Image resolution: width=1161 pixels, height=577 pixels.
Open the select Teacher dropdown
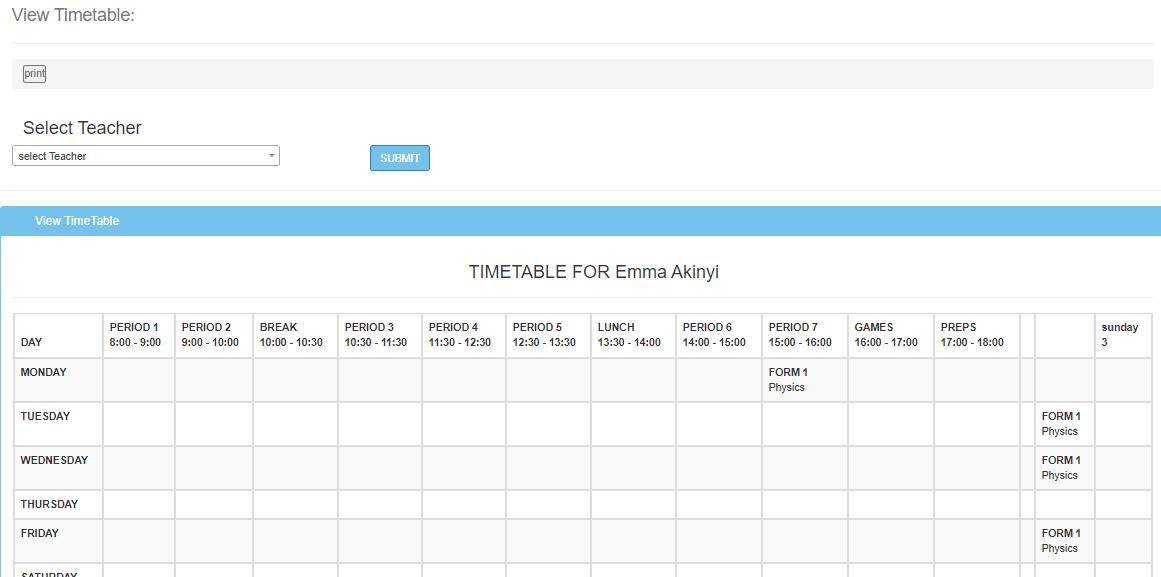[x=145, y=156]
